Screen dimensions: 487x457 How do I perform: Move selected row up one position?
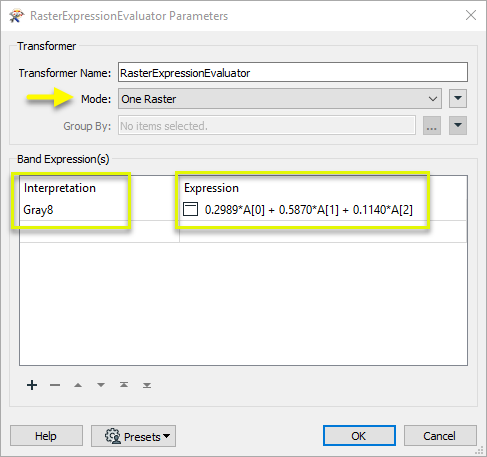tap(78, 385)
